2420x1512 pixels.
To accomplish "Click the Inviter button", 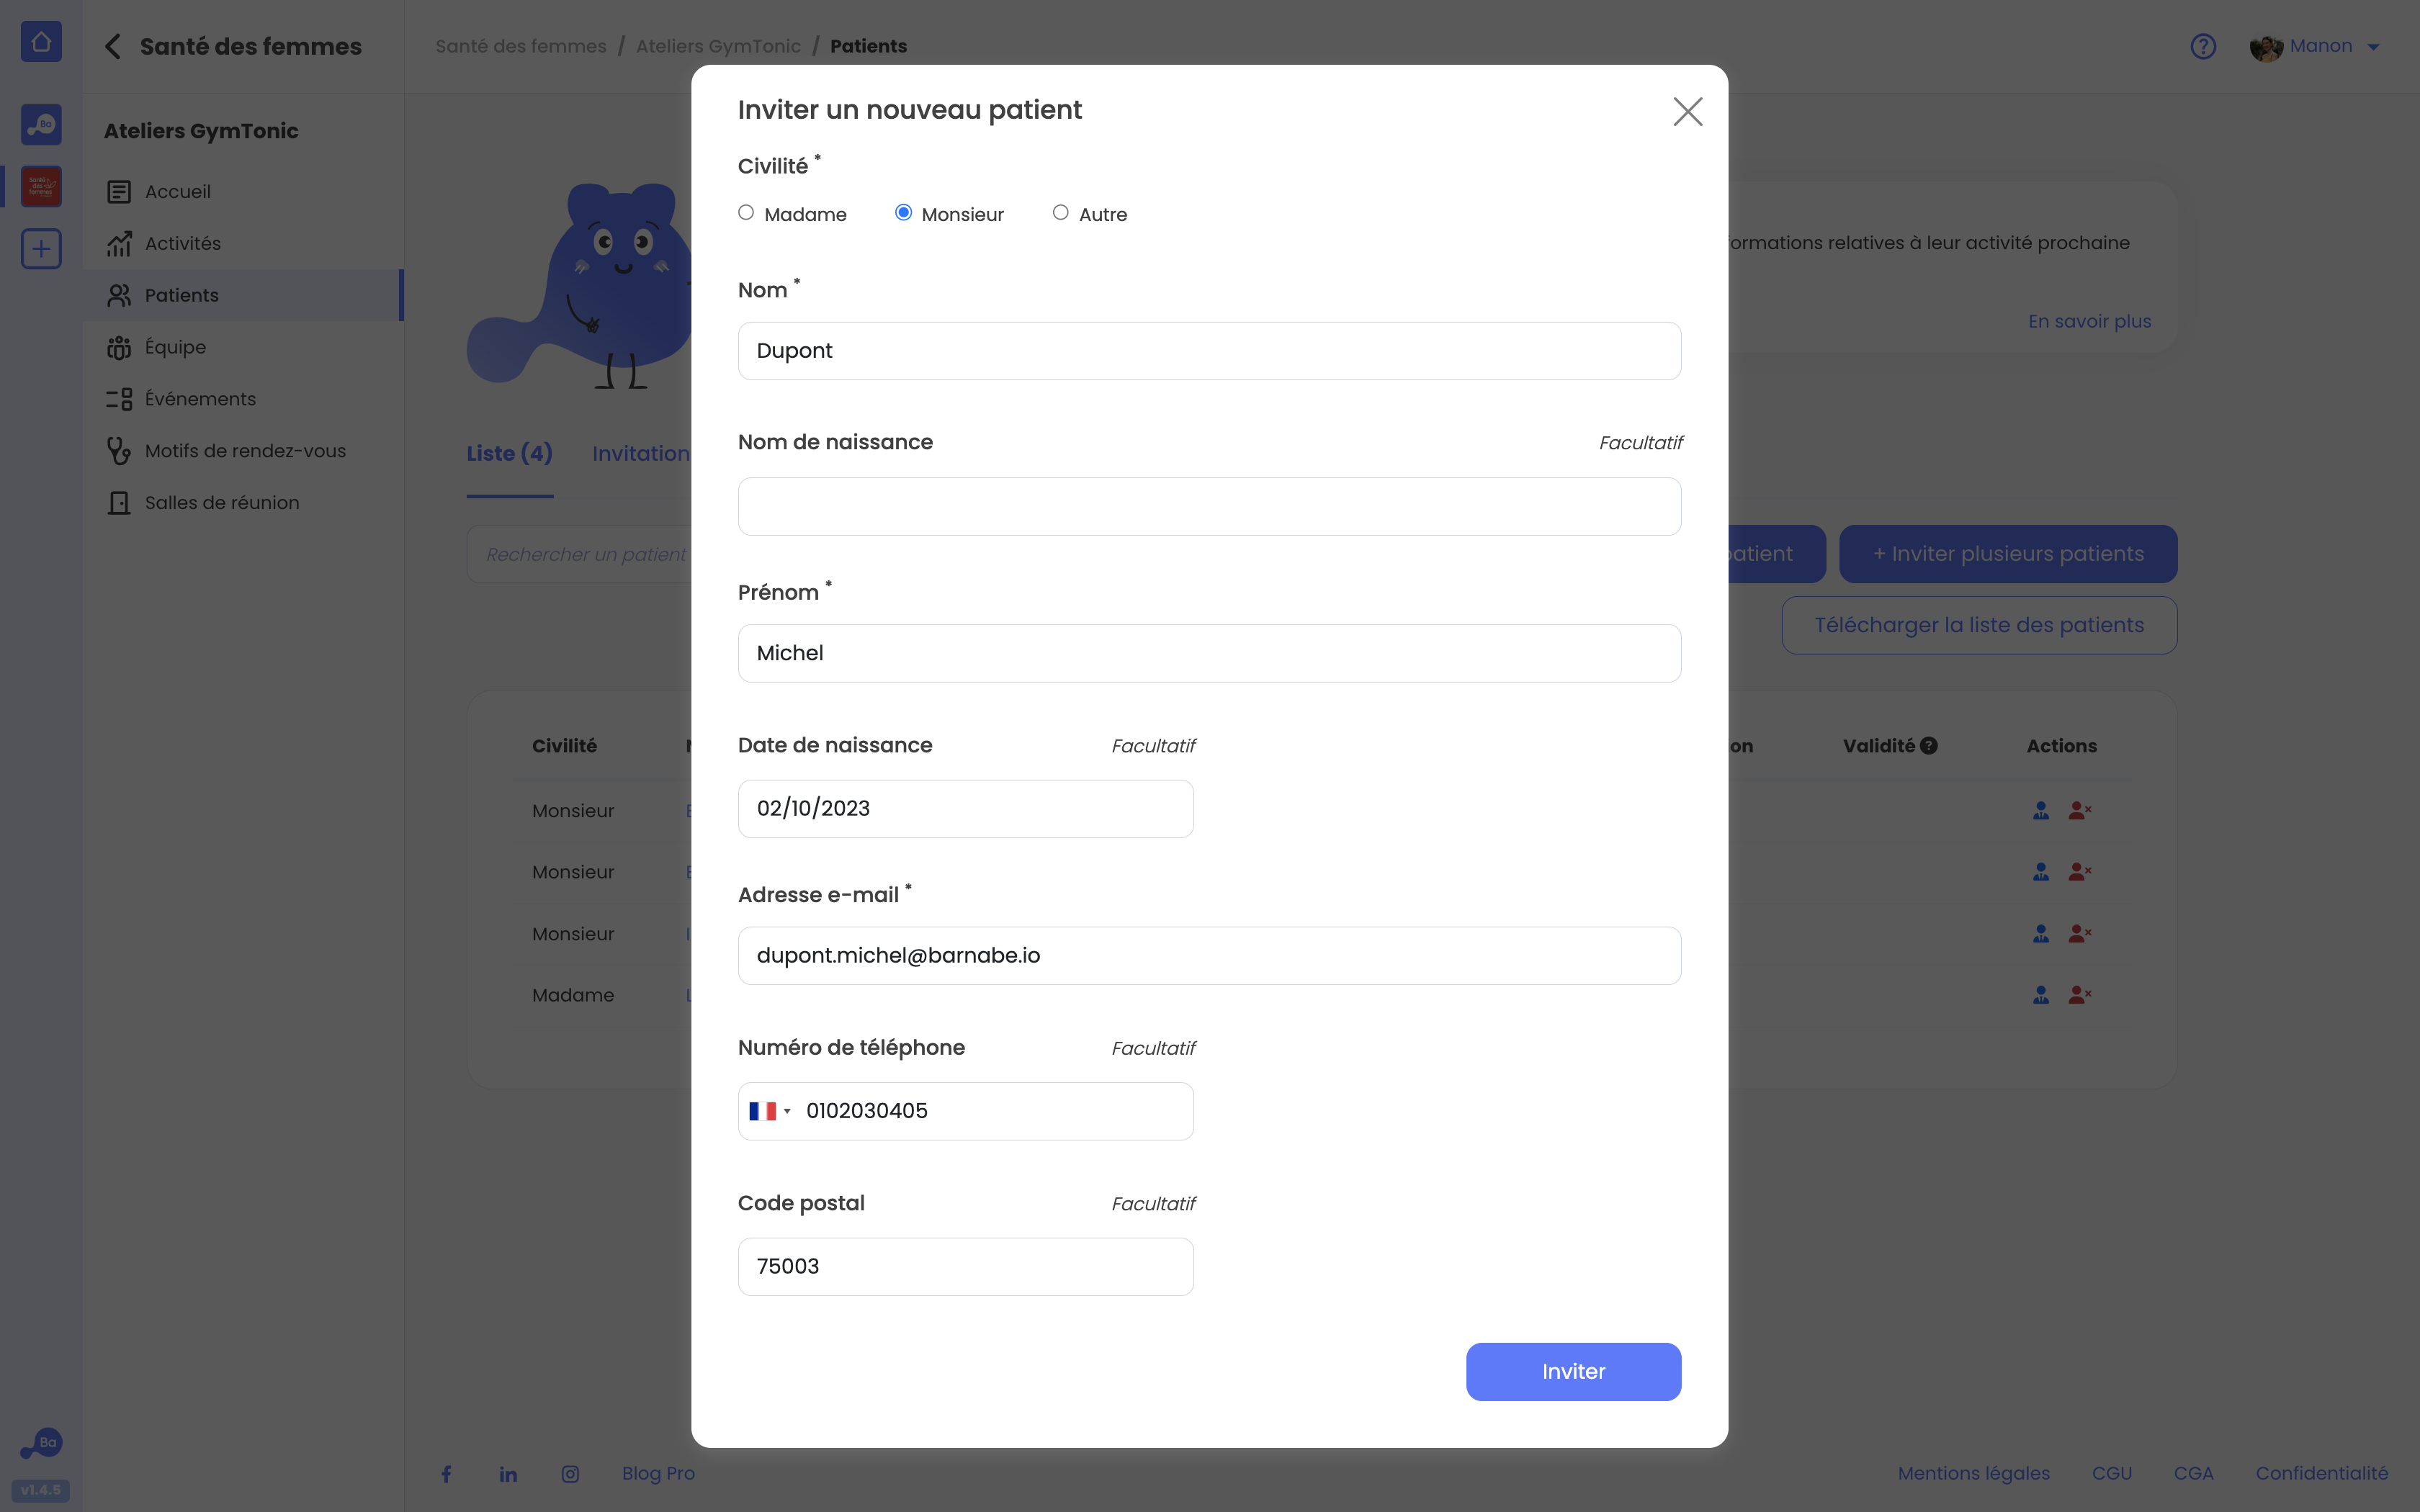I will 1573,1371.
